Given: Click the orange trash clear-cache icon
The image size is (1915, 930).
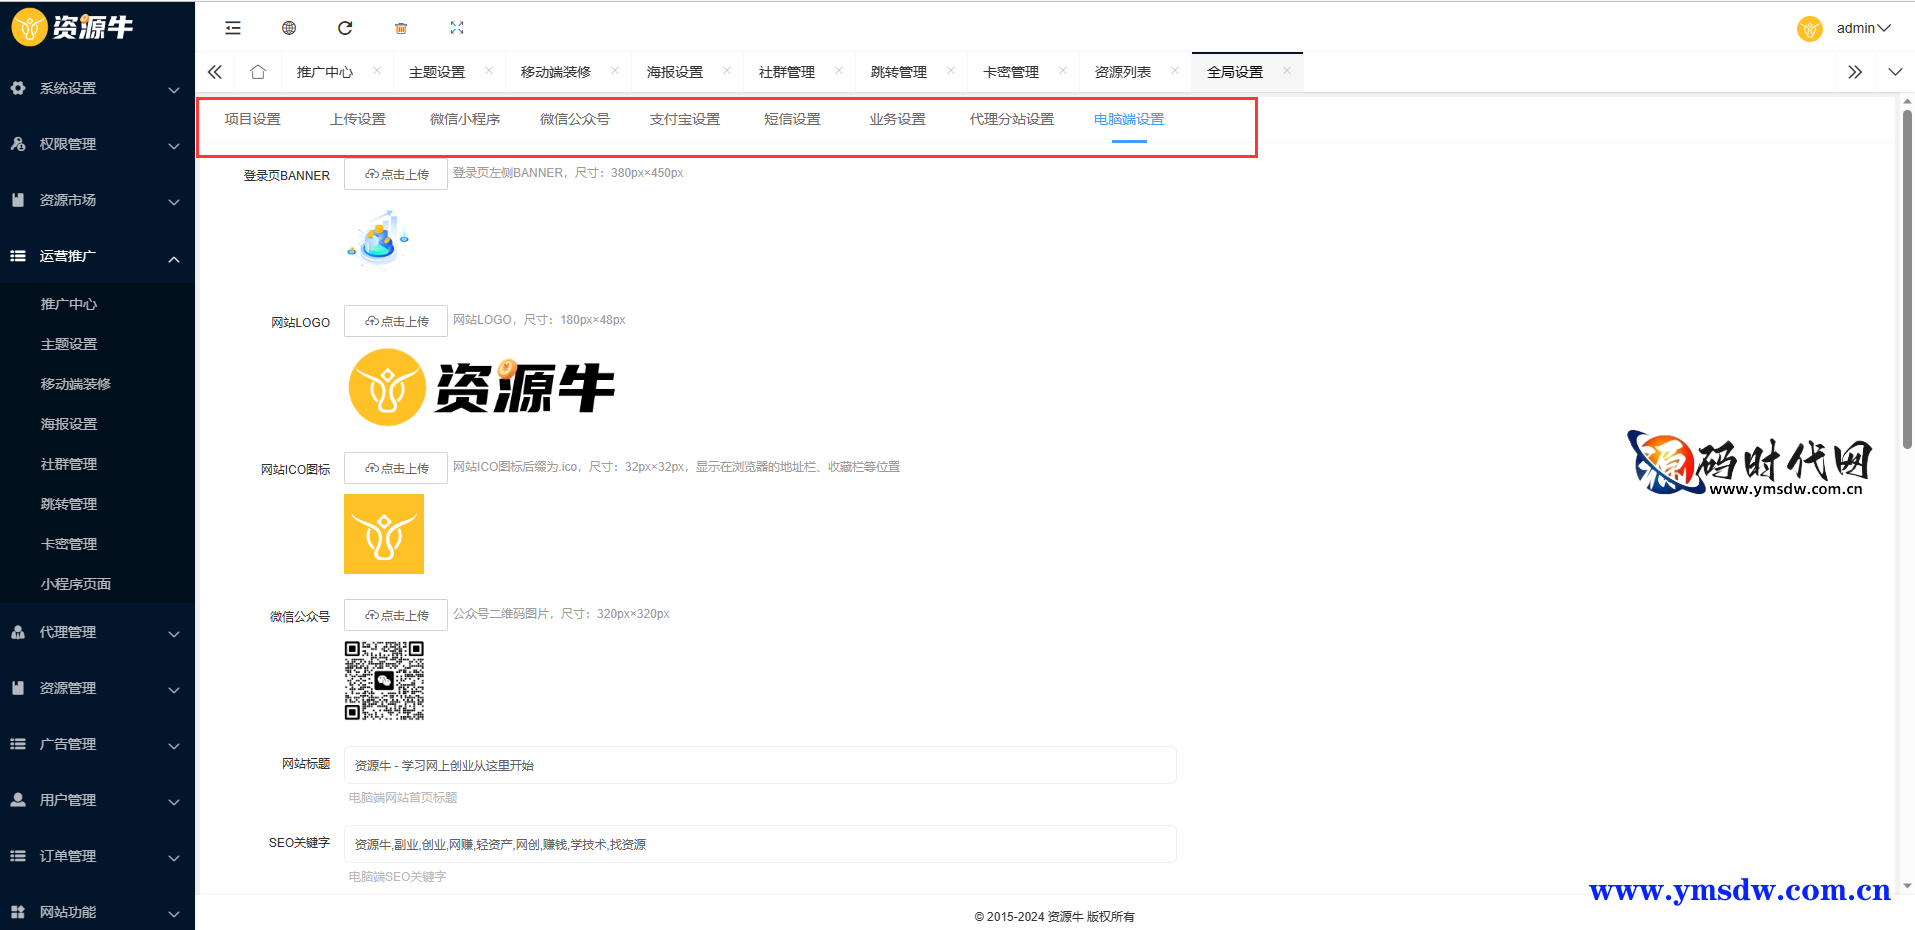Looking at the screenshot, I should tap(401, 28).
